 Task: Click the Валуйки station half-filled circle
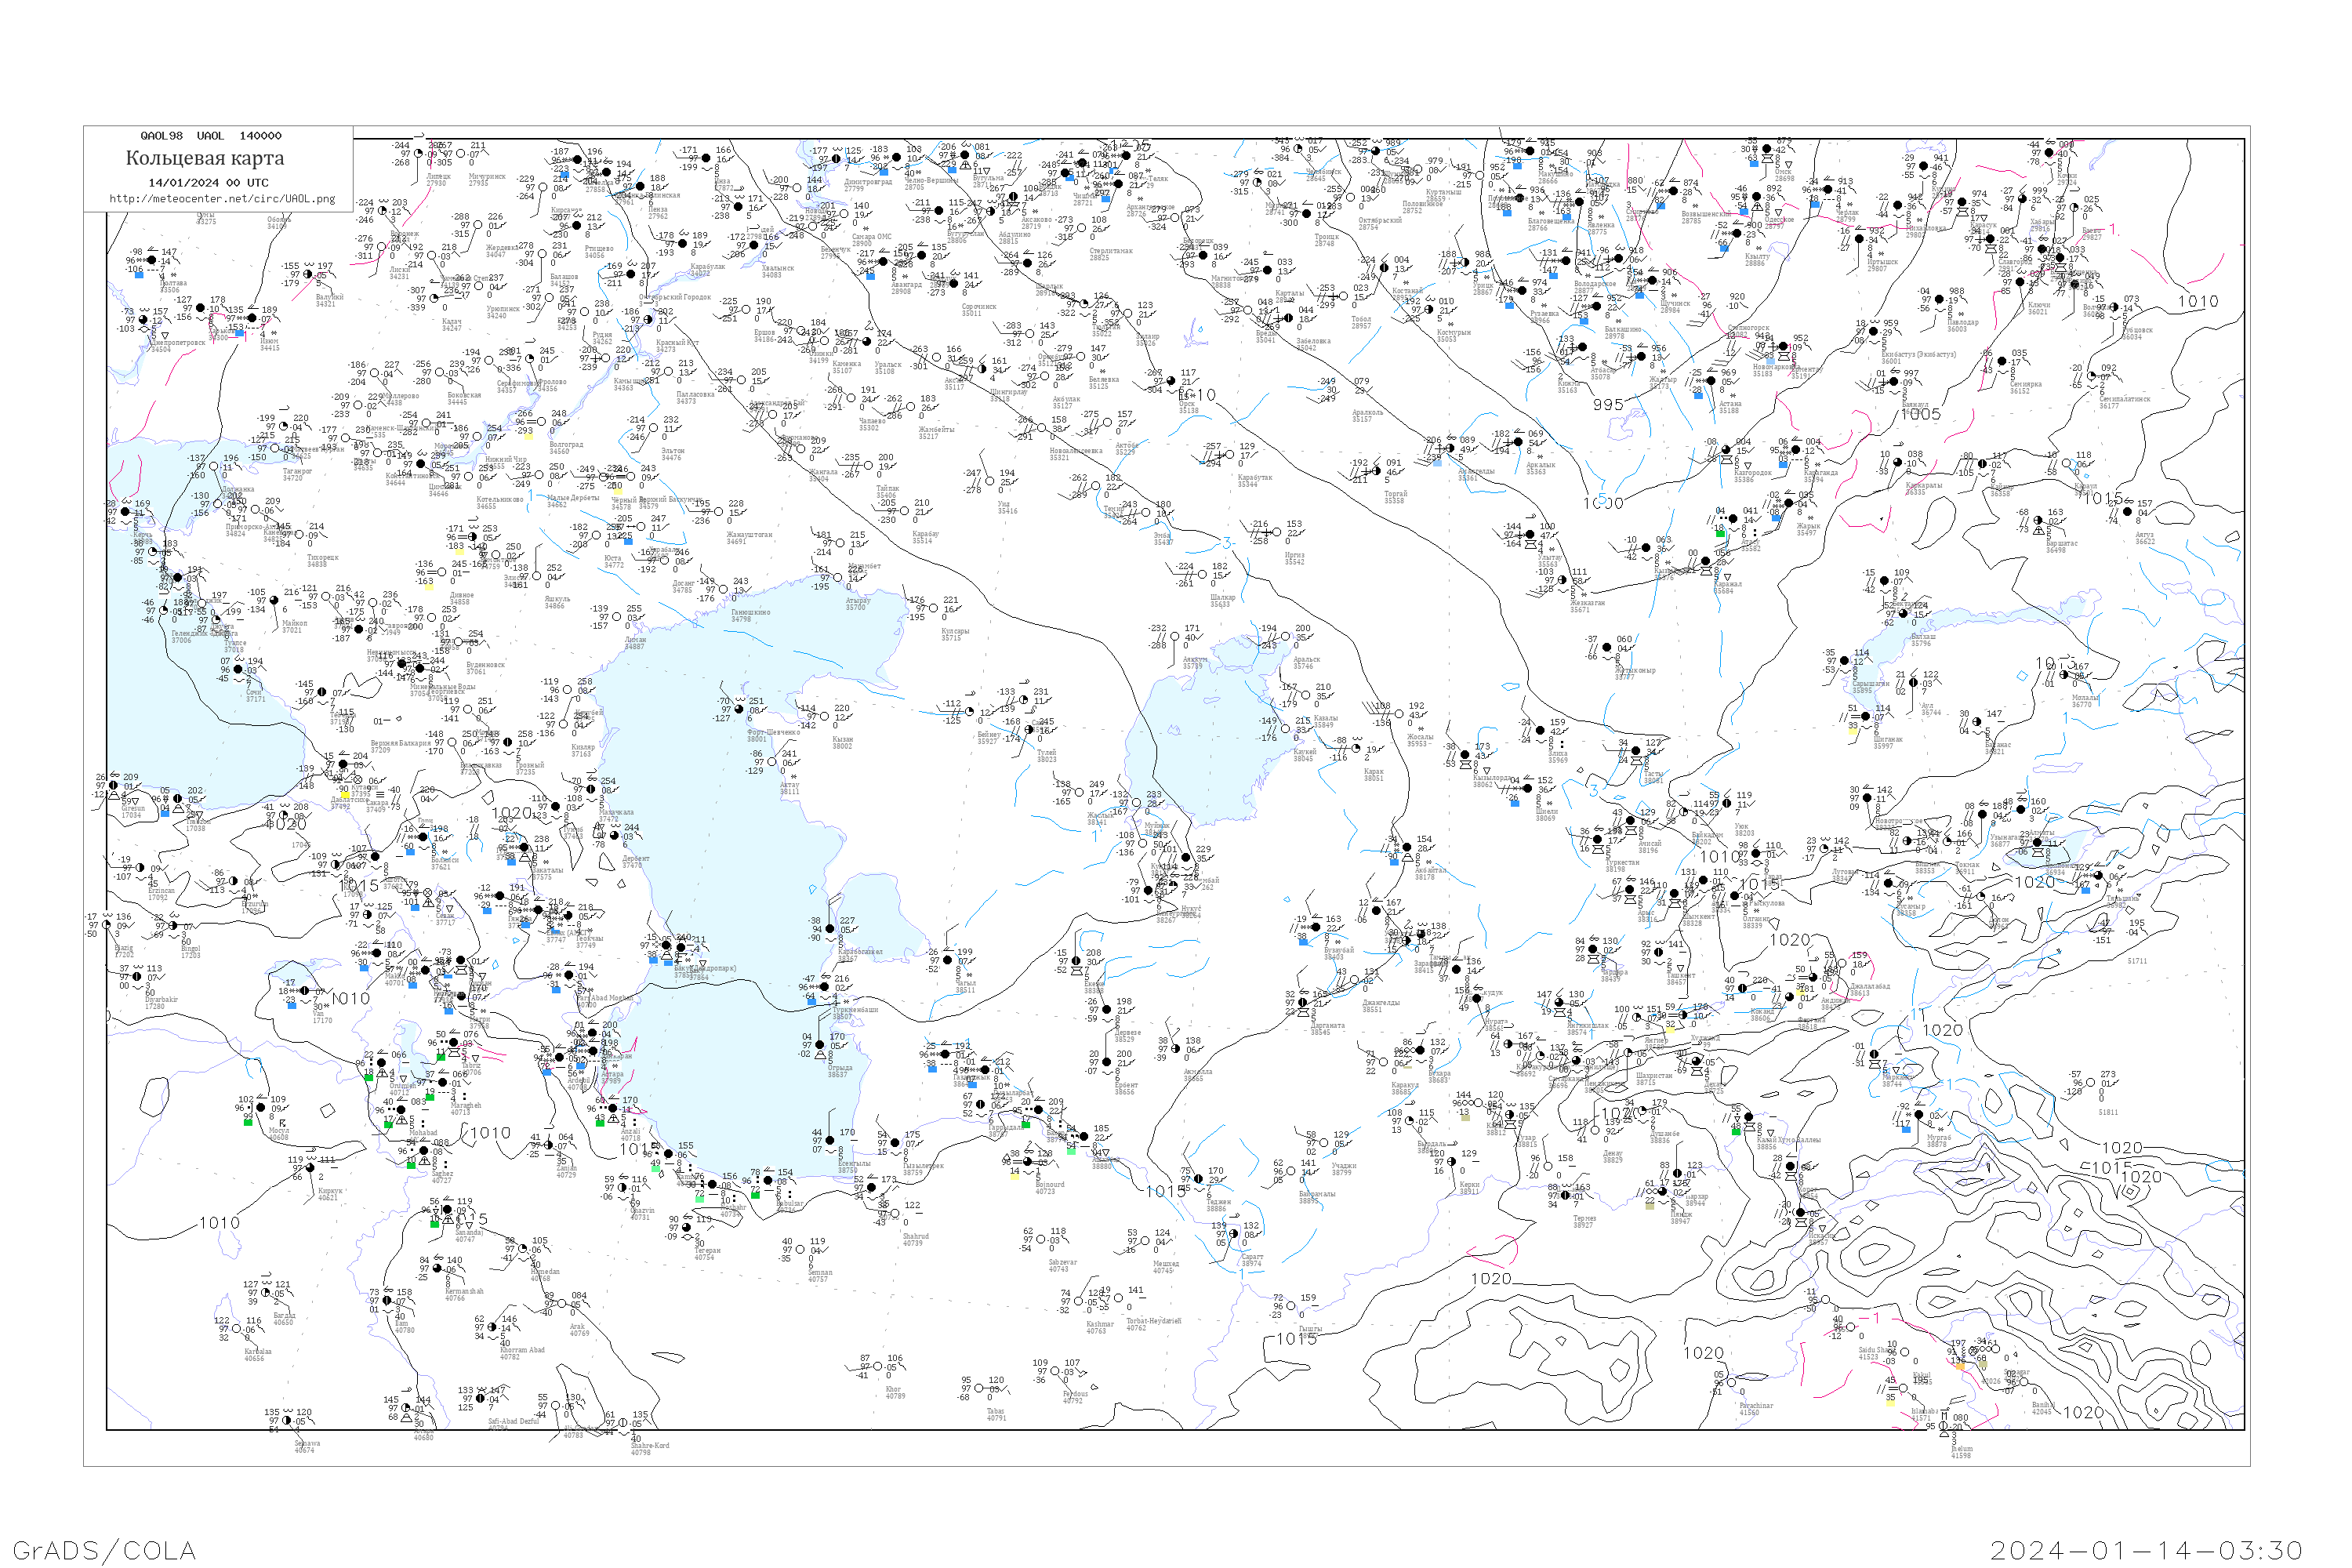(x=310, y=275)
